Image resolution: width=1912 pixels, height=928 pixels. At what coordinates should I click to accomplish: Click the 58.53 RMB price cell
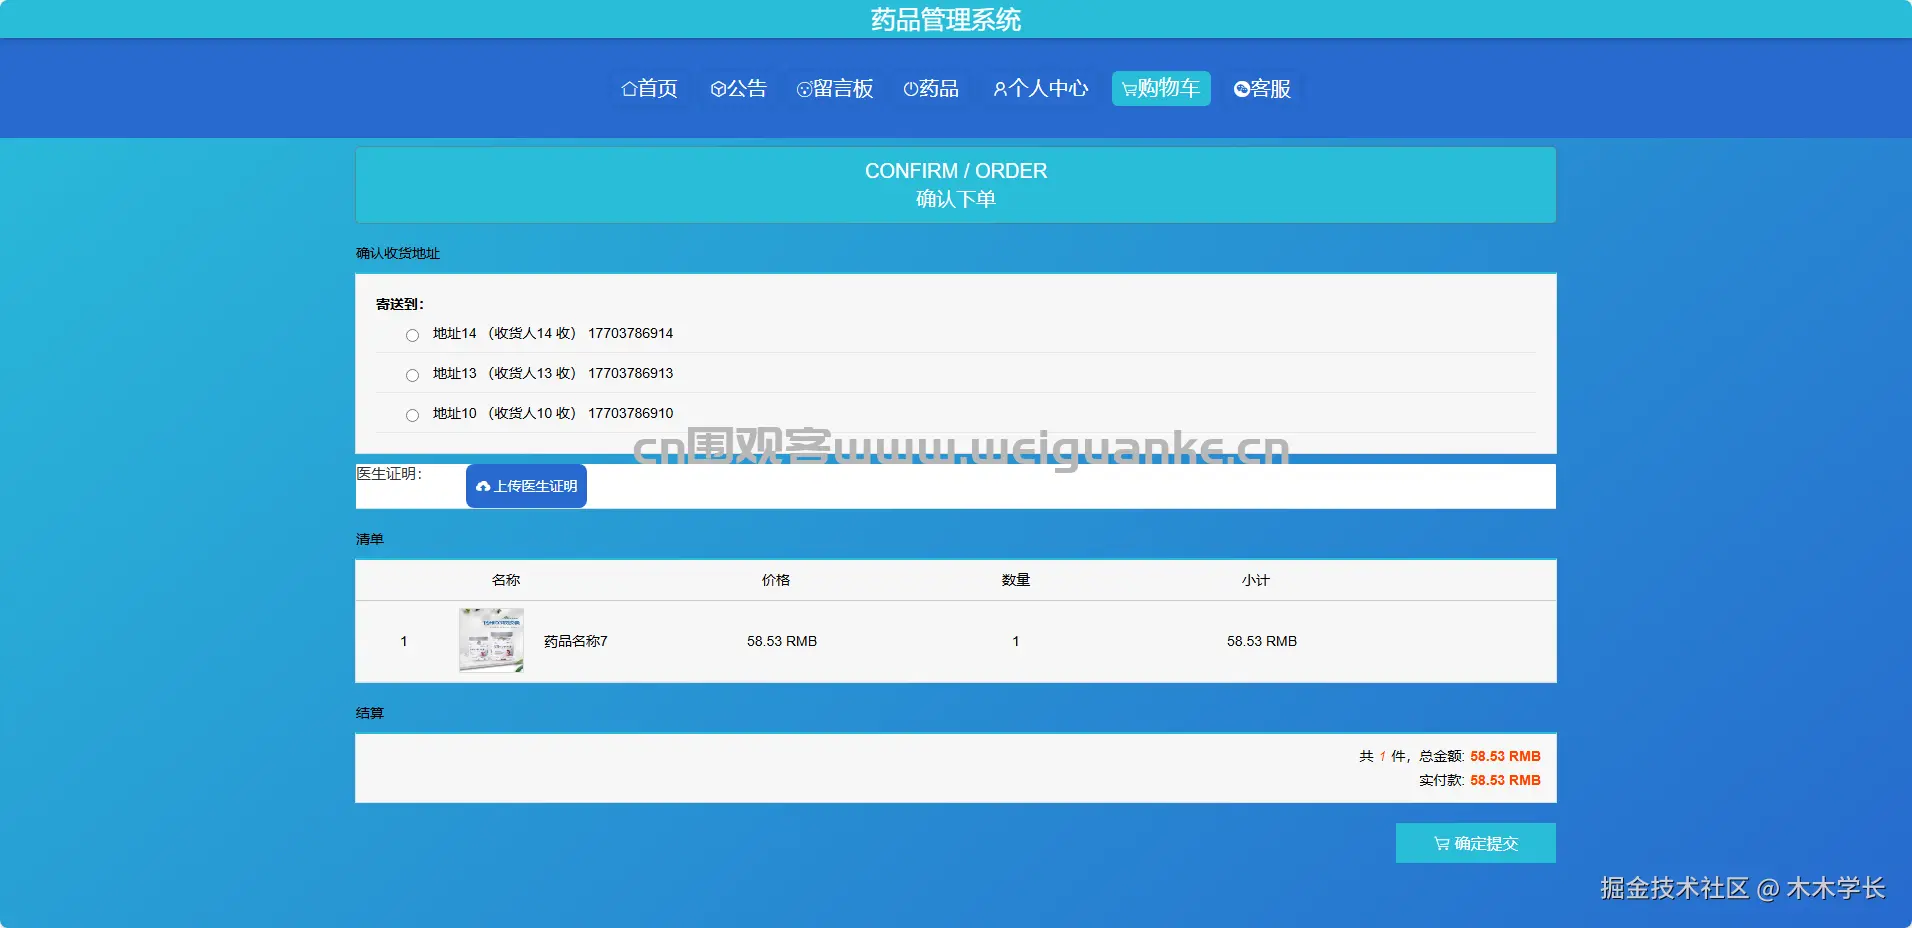[782, 641]
